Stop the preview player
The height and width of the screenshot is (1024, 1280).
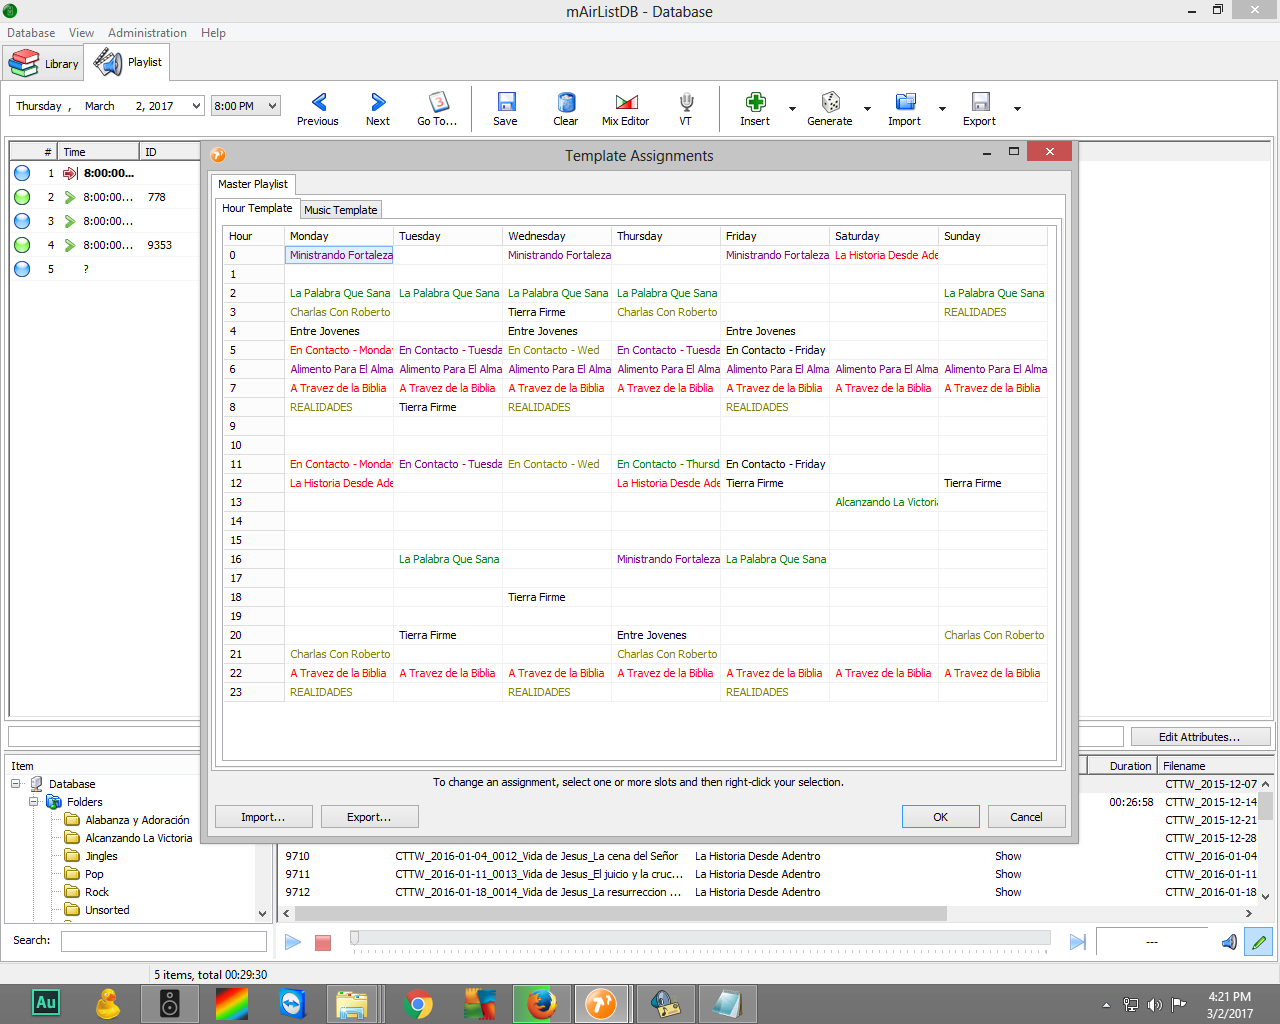pyautogui.click(x=323, y=942)
